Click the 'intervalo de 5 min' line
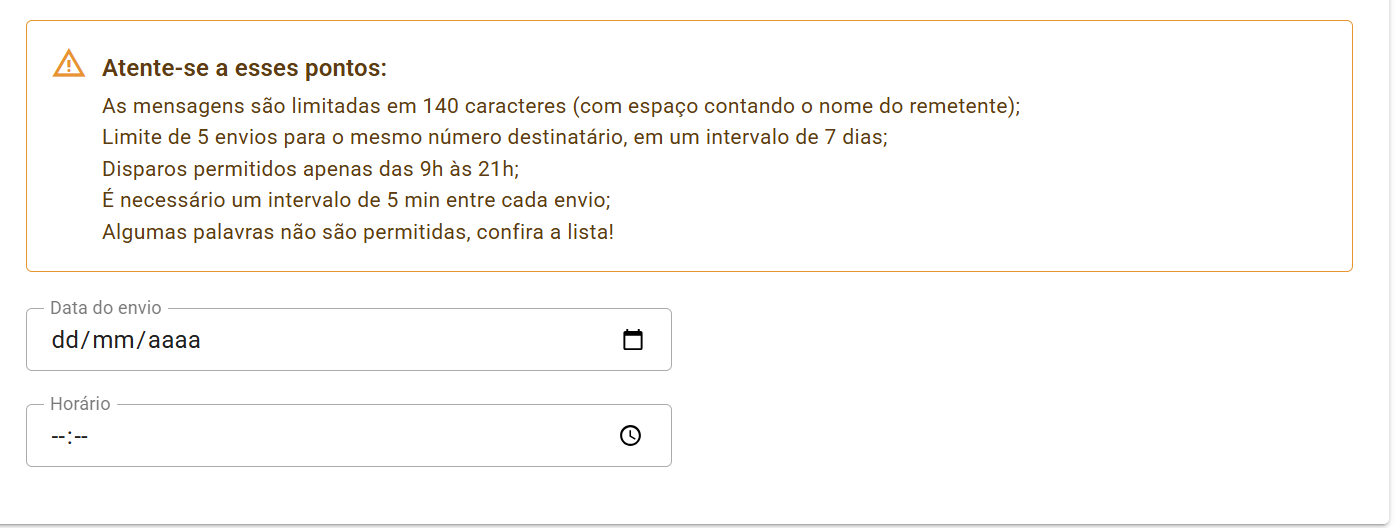Viewport: 1396px width, 528px height. point(356,200)
